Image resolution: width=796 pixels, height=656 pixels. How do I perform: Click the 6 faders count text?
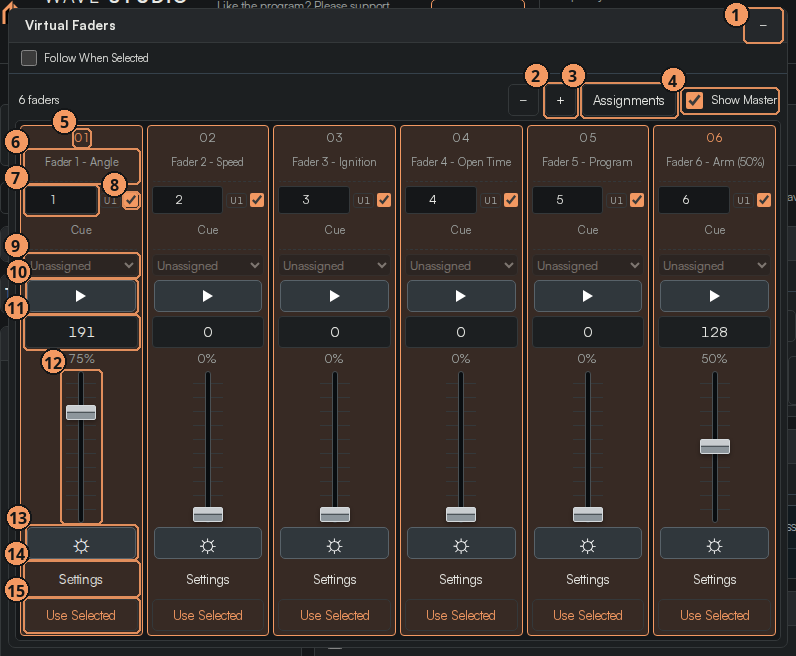coord(39,100)
